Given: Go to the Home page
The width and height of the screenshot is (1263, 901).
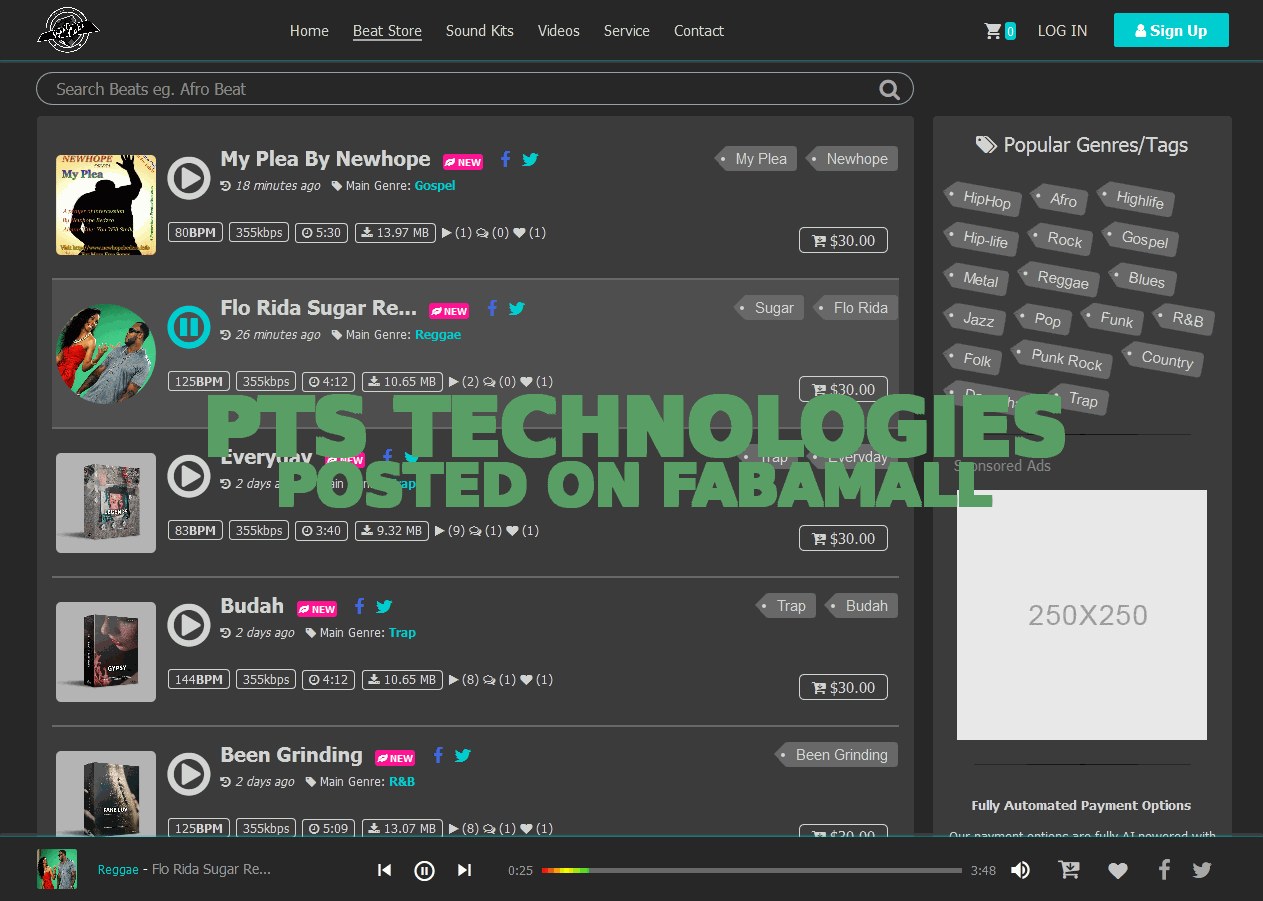Looking at the screenshot, I should click(309, 31).
